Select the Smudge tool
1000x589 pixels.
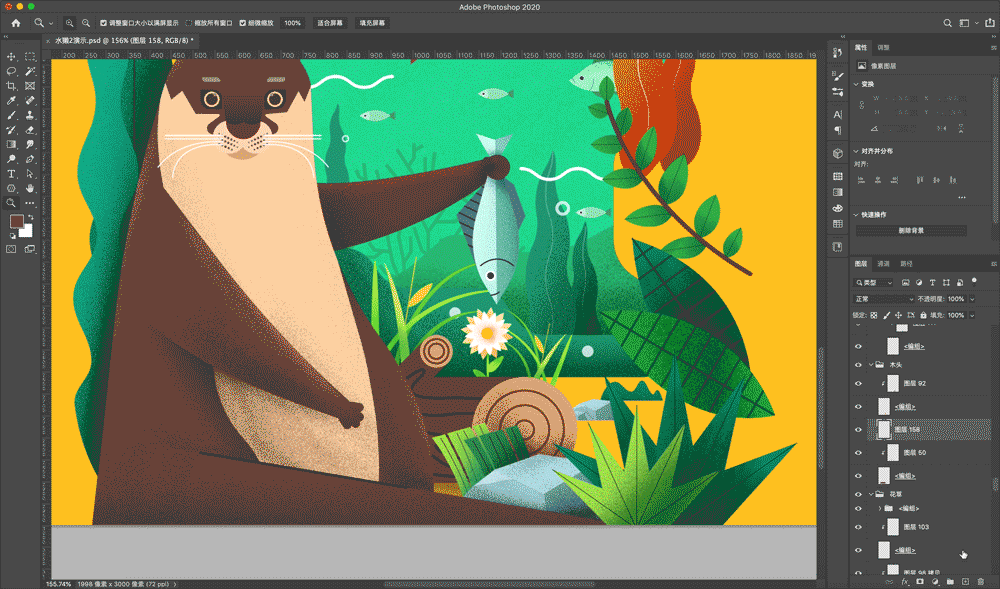[29, 145]
